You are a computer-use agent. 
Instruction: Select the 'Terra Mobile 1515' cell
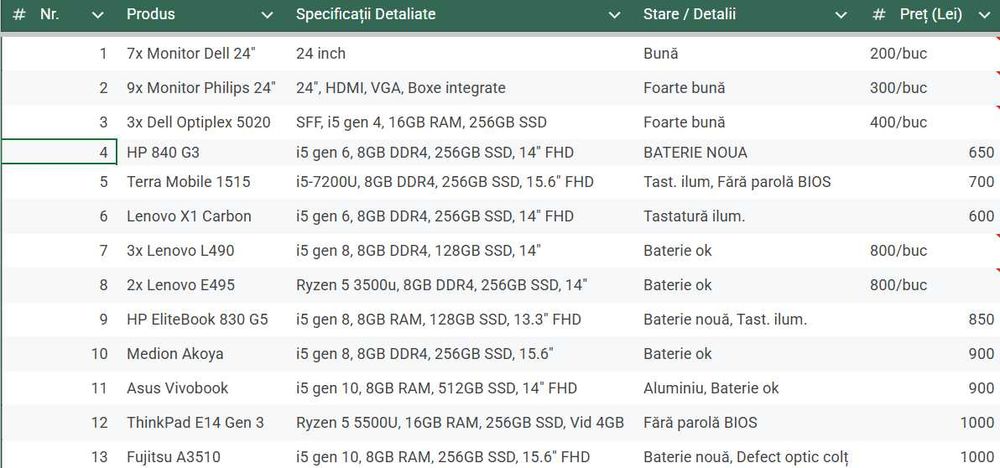point(188,182)
